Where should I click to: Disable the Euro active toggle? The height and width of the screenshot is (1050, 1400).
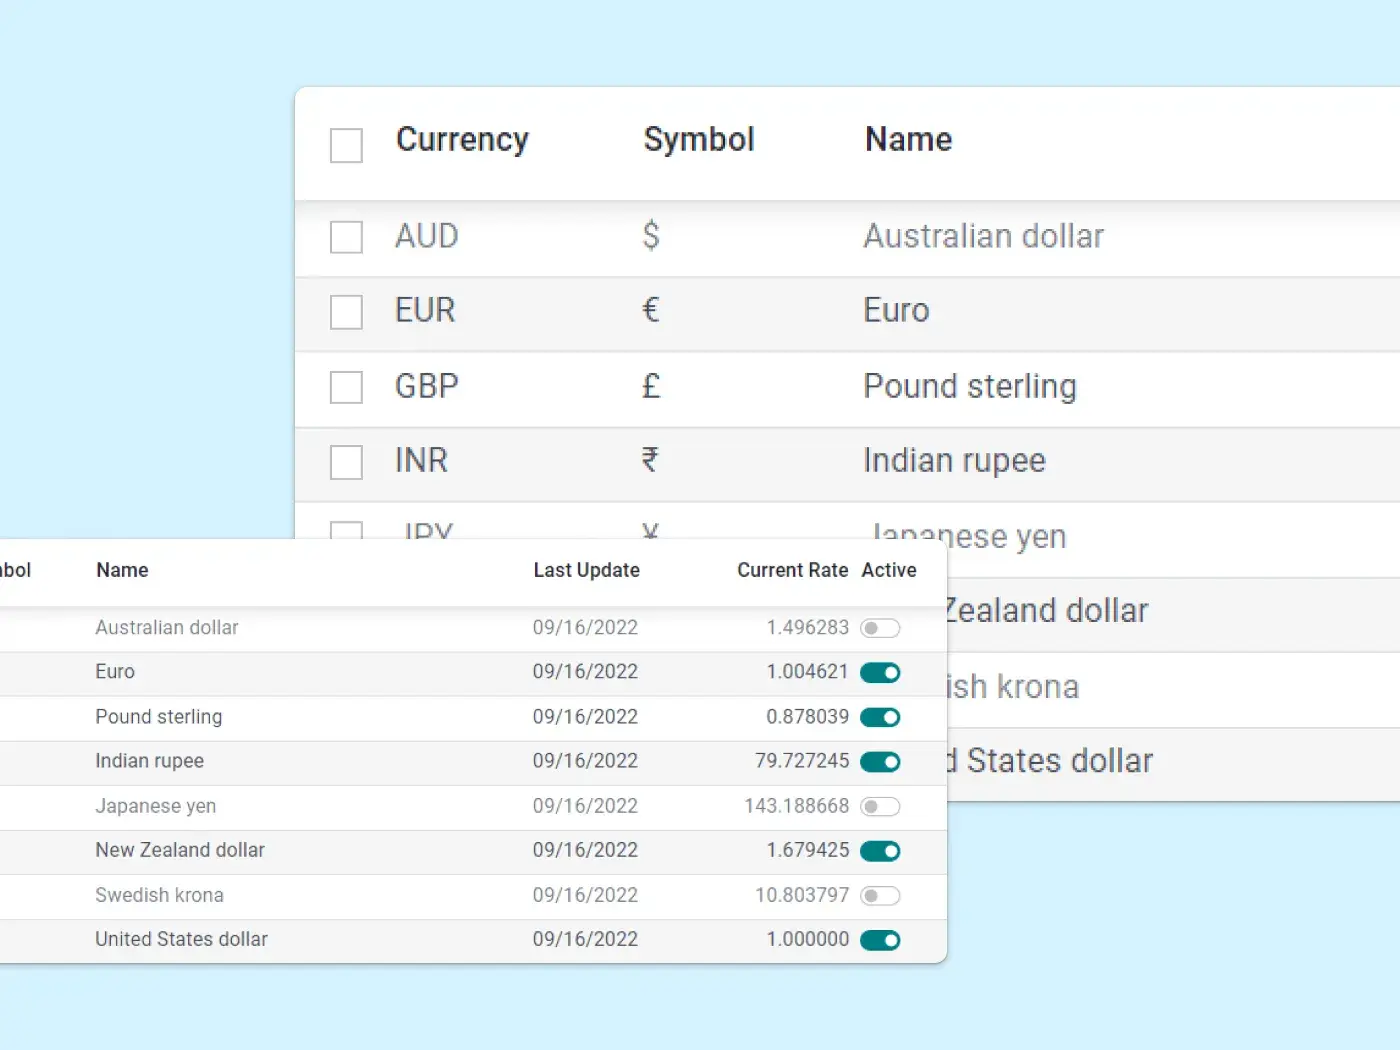(x=880, y=673)
